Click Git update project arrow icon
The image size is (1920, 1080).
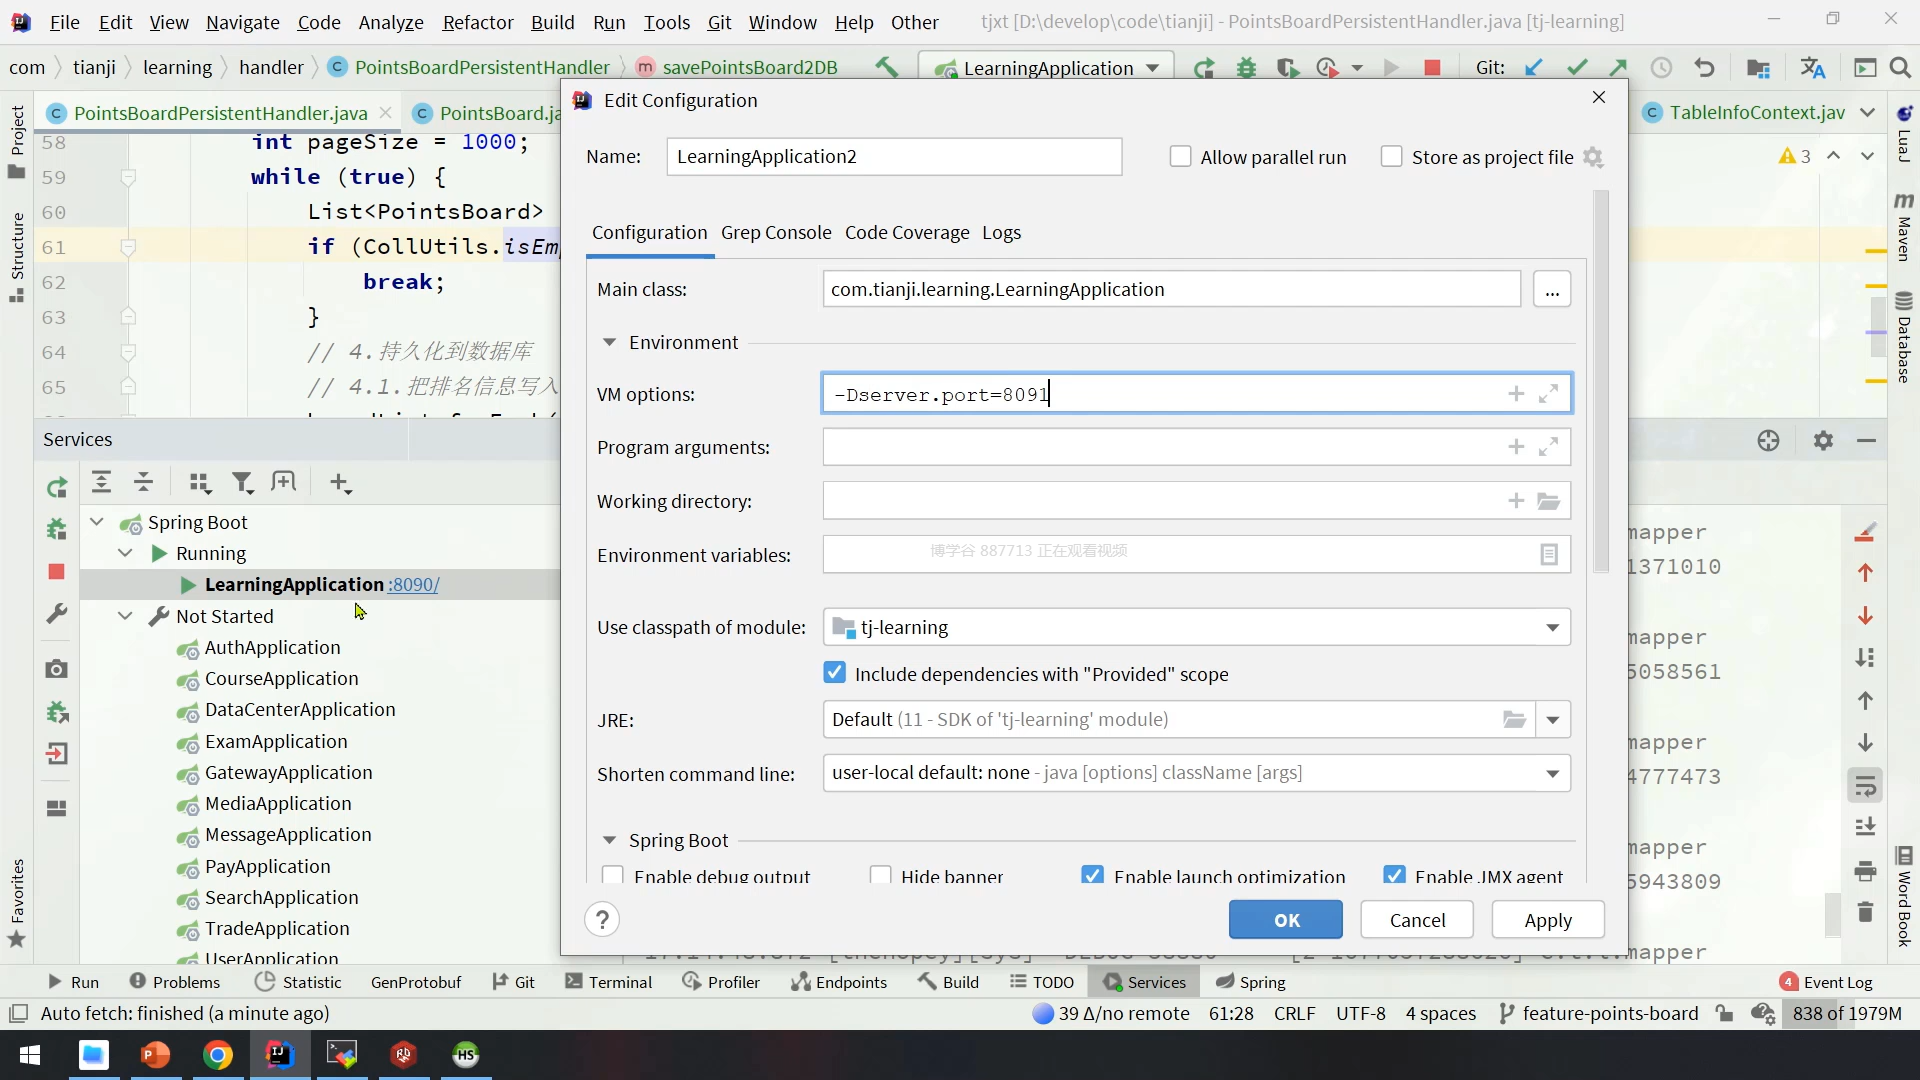coord(1533,68)
